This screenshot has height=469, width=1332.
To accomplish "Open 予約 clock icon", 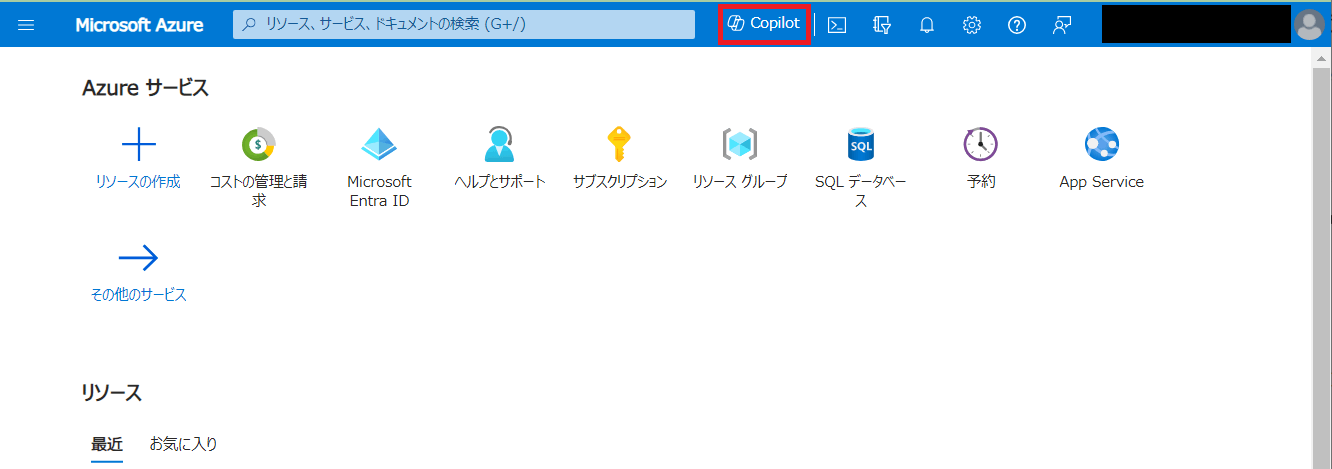I will tap(981, 145).
